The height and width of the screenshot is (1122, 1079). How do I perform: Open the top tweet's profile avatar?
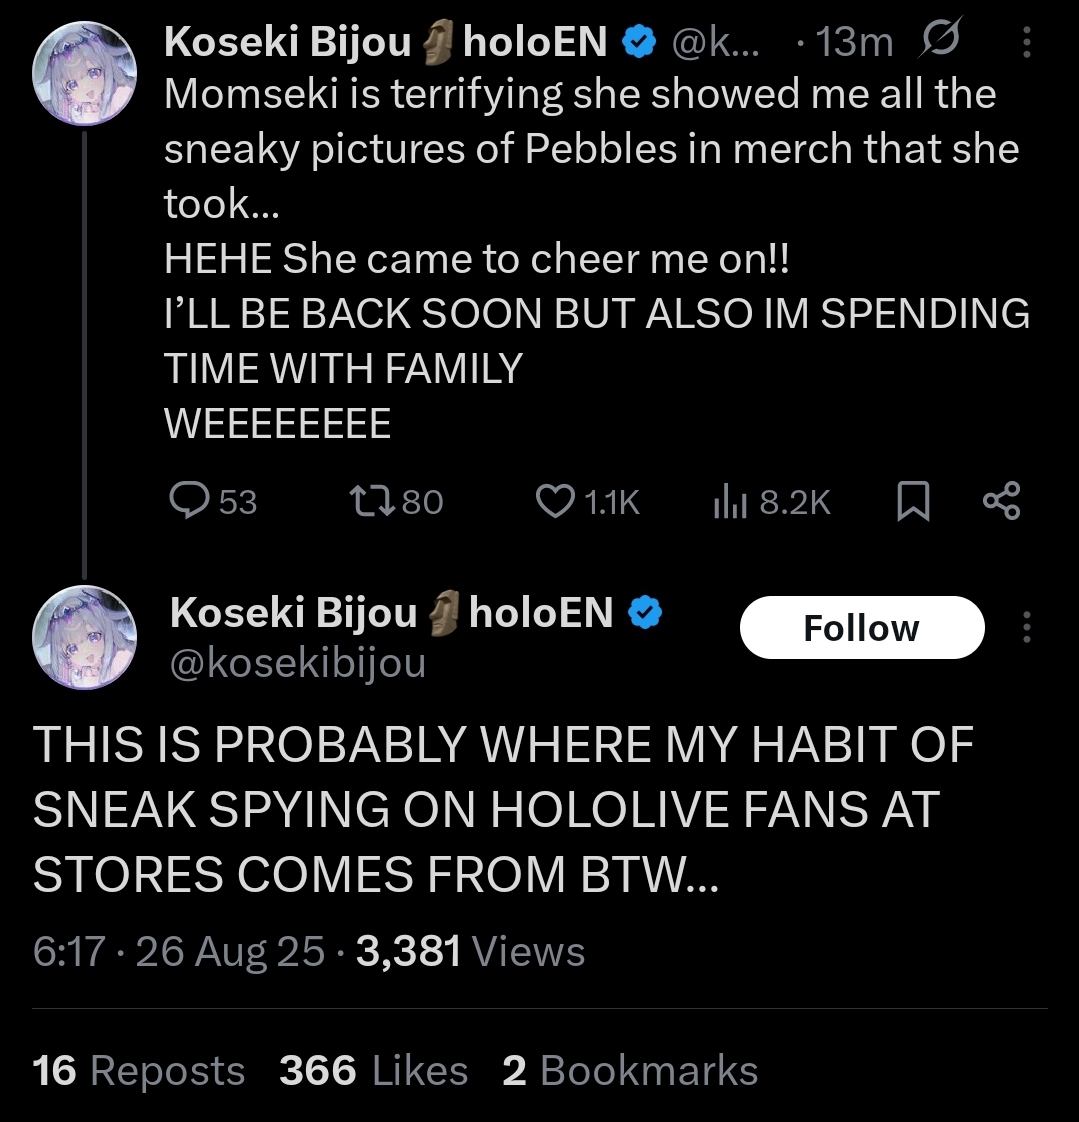pos(84,73)
